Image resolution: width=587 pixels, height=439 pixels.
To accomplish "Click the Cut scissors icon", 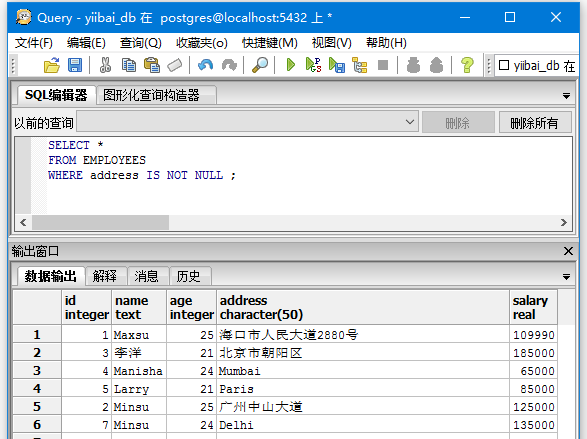I will (105, 65).
